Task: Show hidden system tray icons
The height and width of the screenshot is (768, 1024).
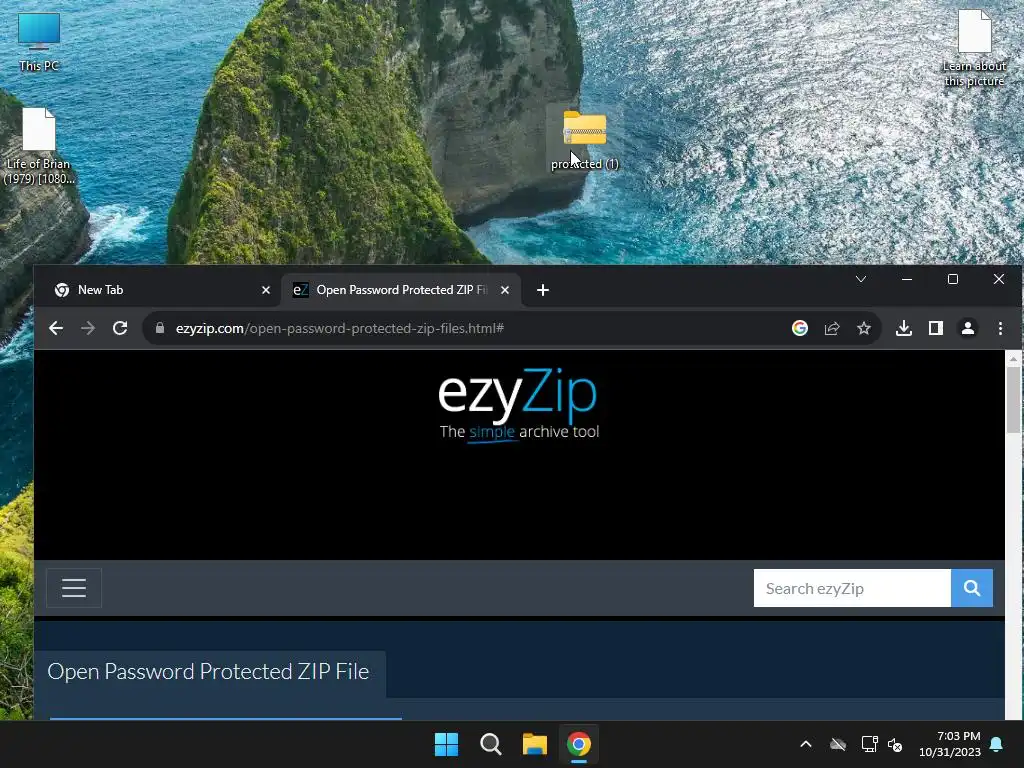Action: pyautogui.click(x=806, y=744)
